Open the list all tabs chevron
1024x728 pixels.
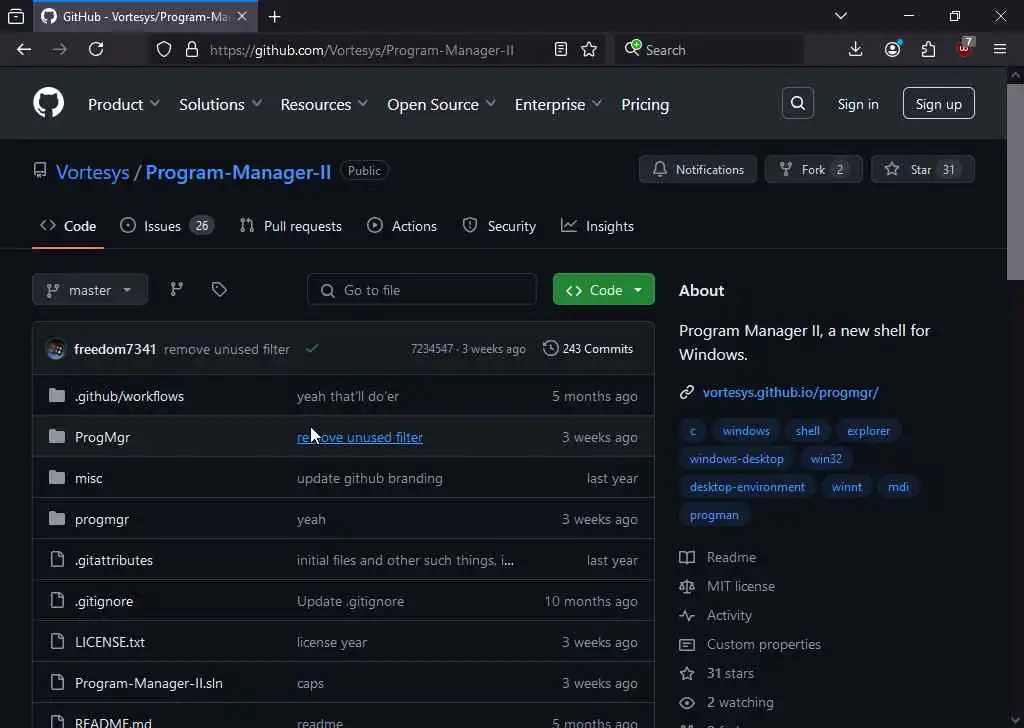(x=841, y=16)
